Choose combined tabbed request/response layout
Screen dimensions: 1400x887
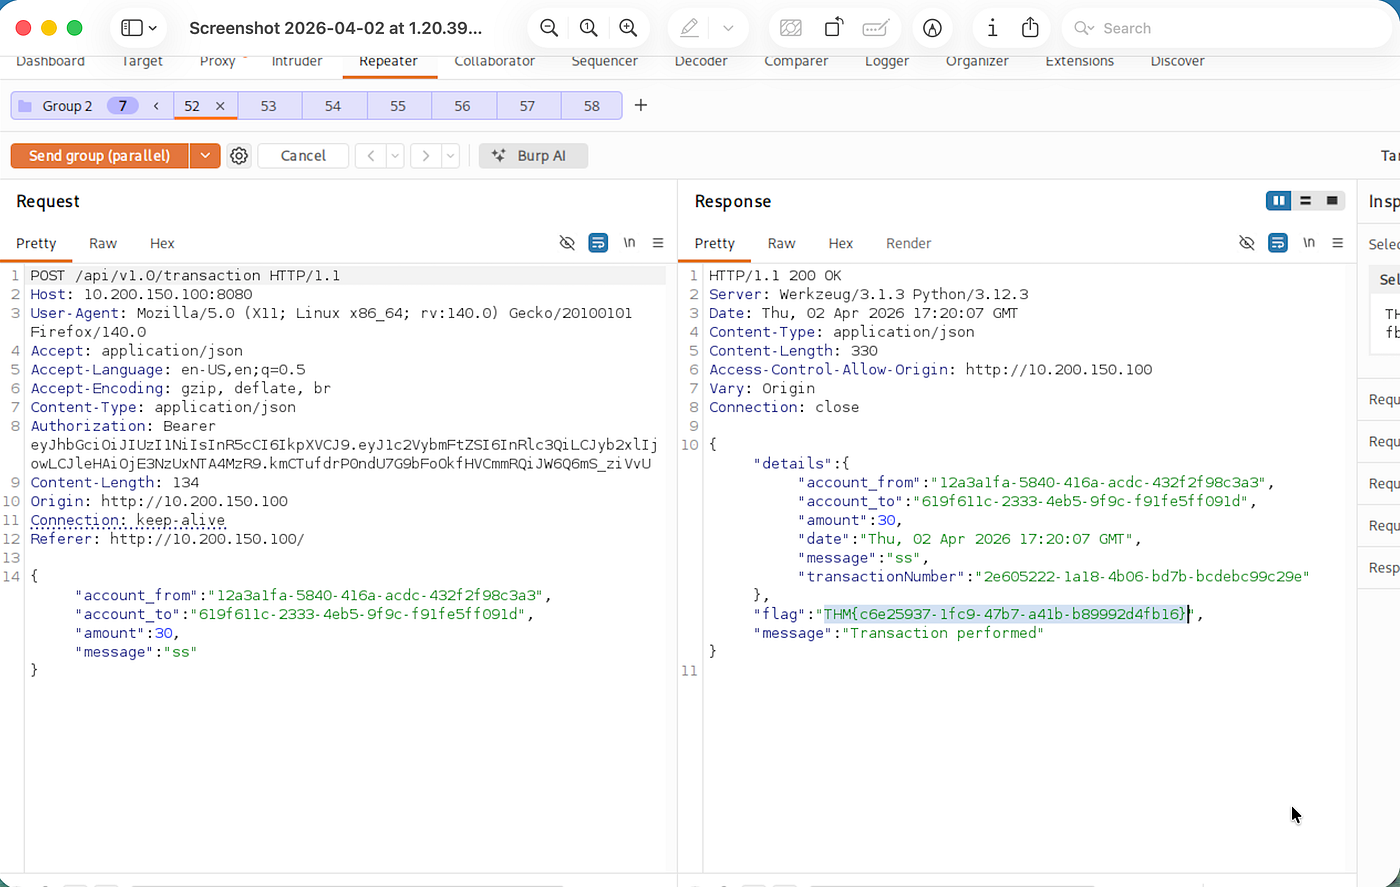pos(1332,201)
